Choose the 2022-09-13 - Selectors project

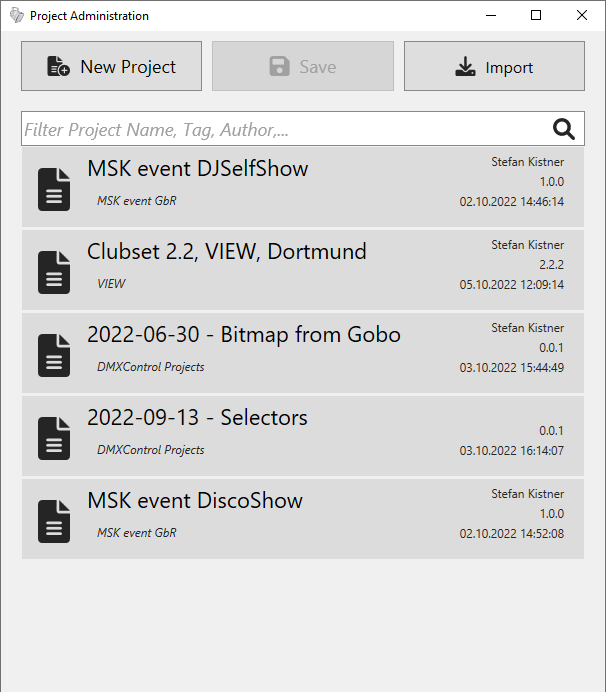tap(197, 418)
